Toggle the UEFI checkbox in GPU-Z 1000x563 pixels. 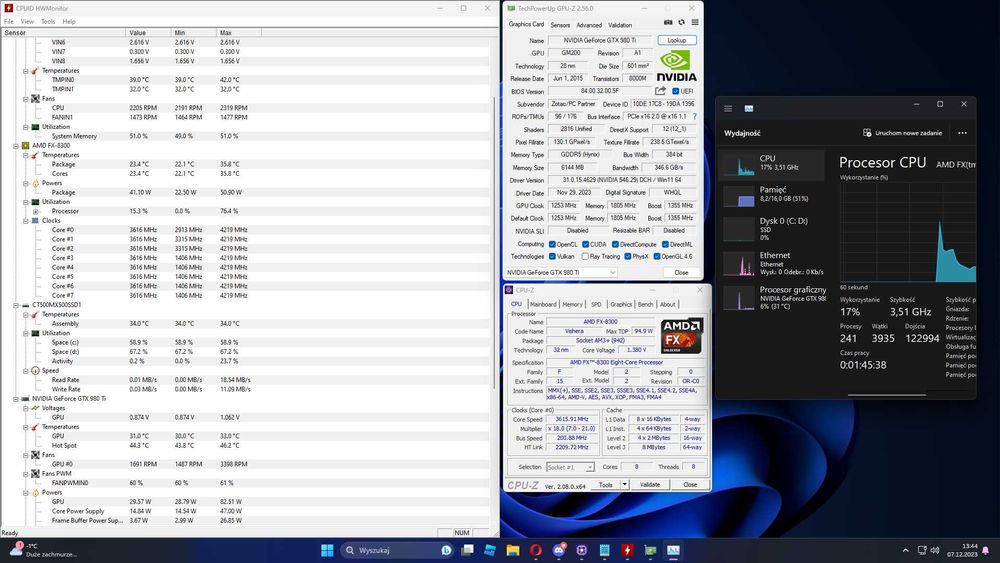pos(677,91)
